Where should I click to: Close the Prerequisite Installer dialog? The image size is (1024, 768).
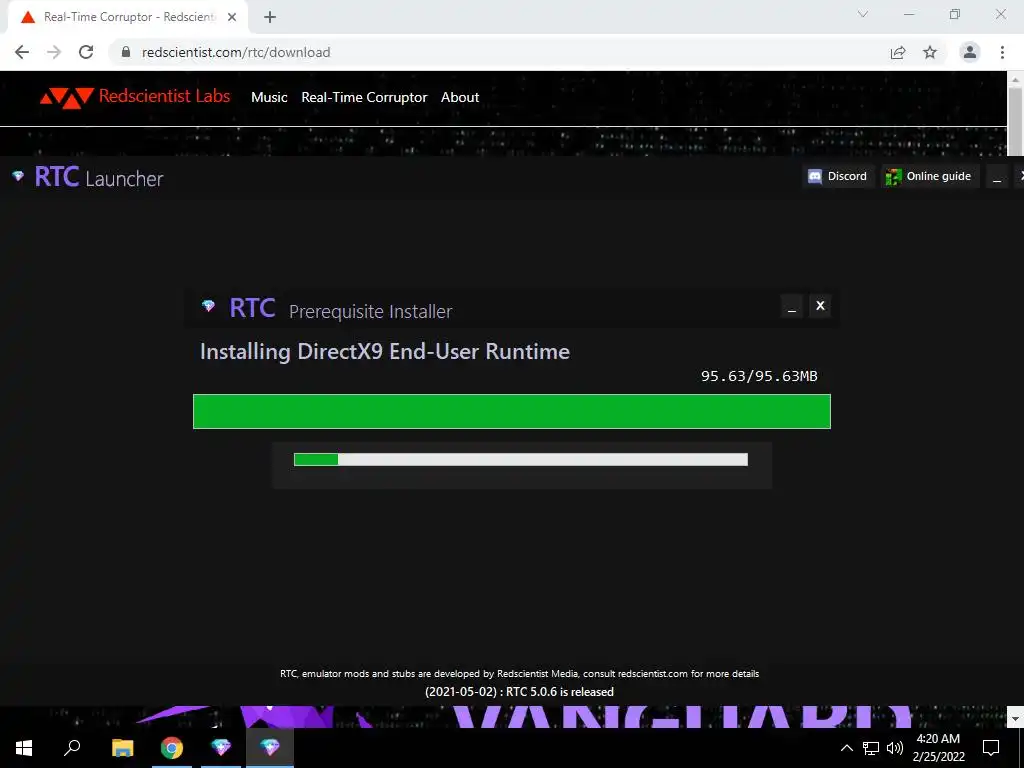coord(820,306)
